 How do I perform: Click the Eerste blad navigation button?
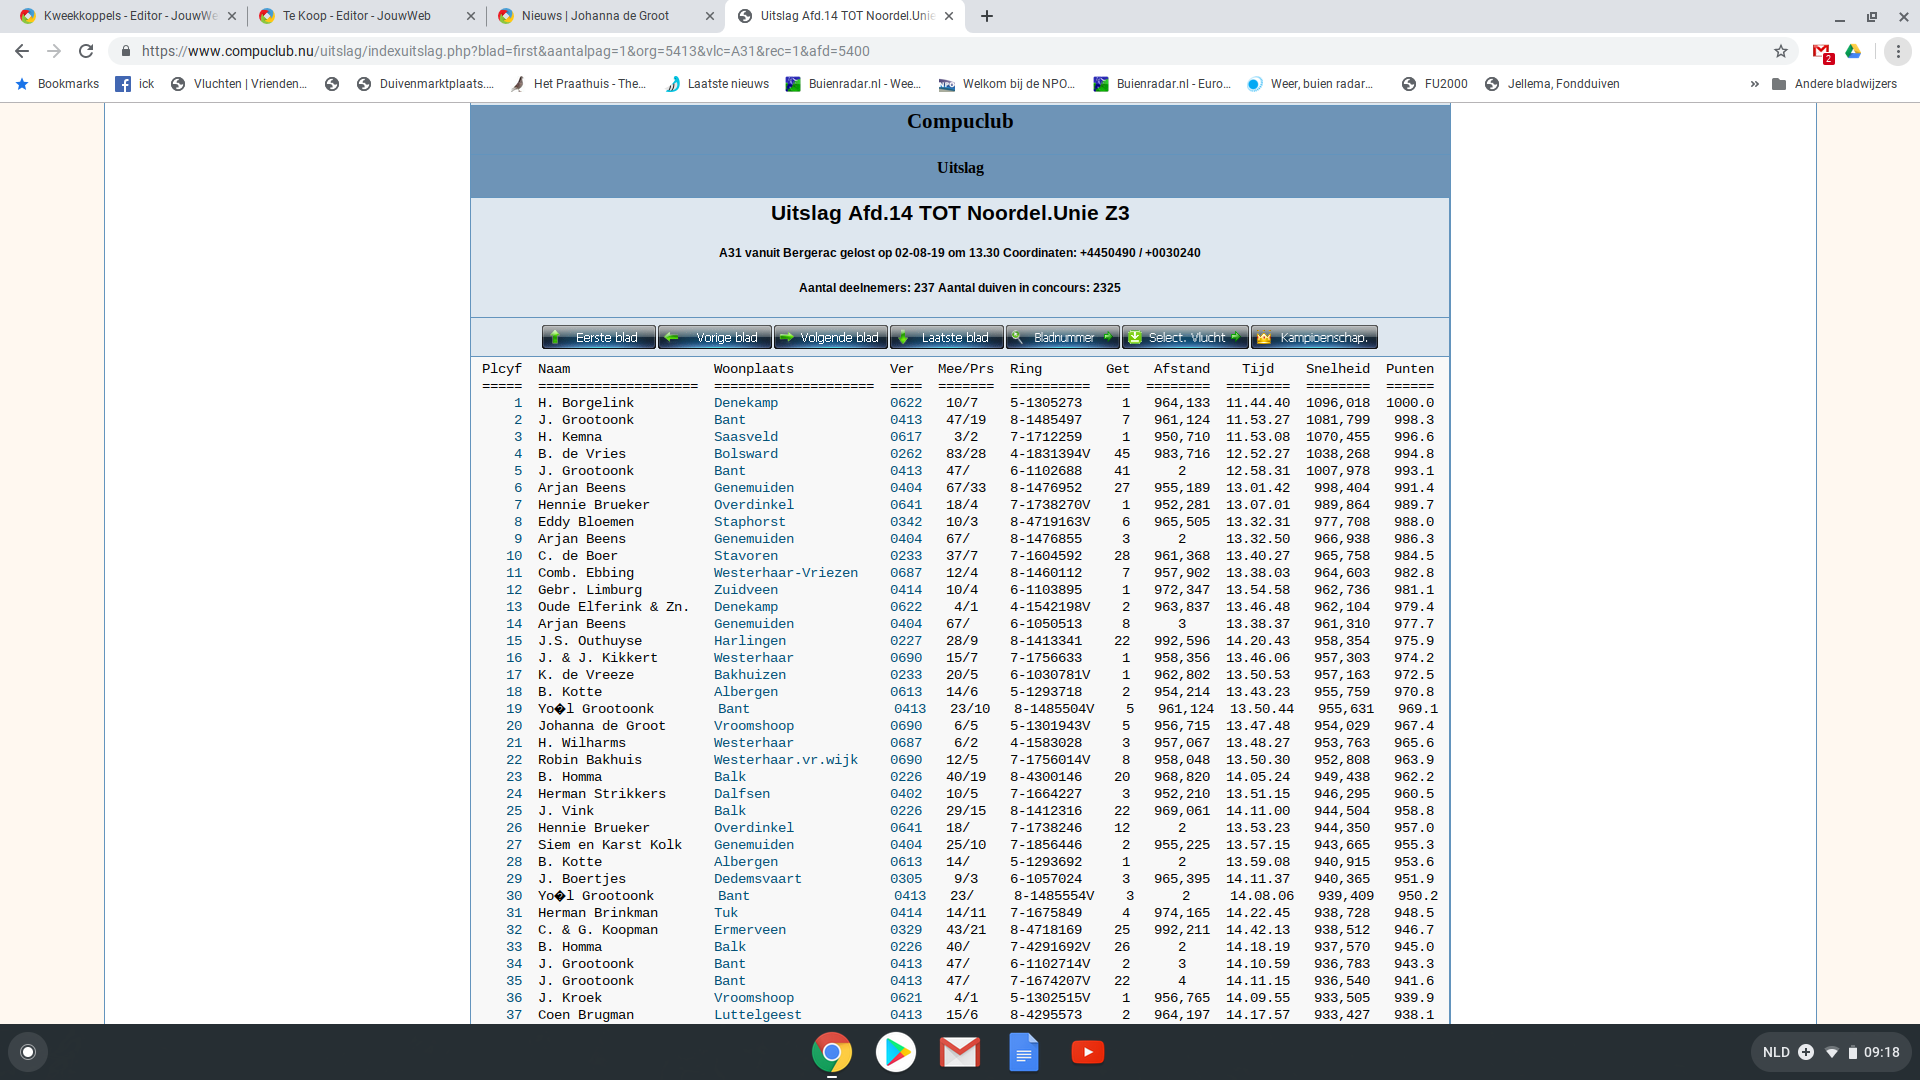(x=598, y=337)
